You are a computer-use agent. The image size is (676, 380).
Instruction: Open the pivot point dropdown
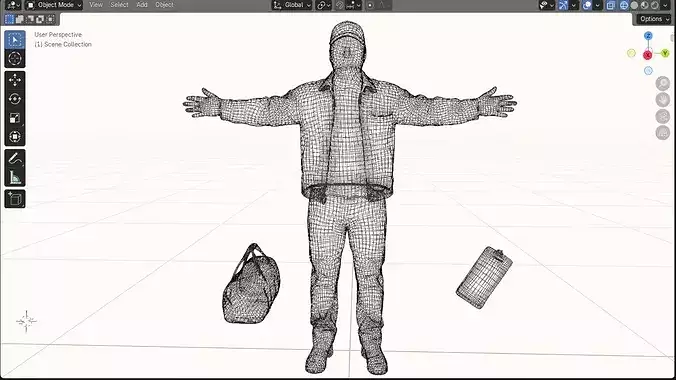pyautogui.click(x=324, y=5)
